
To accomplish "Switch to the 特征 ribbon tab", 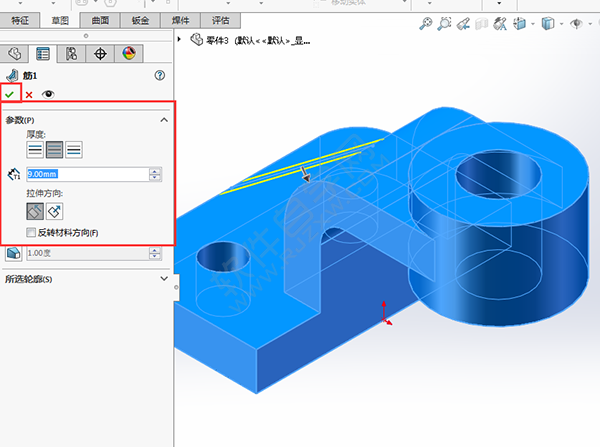I will (x=20, y=20).
